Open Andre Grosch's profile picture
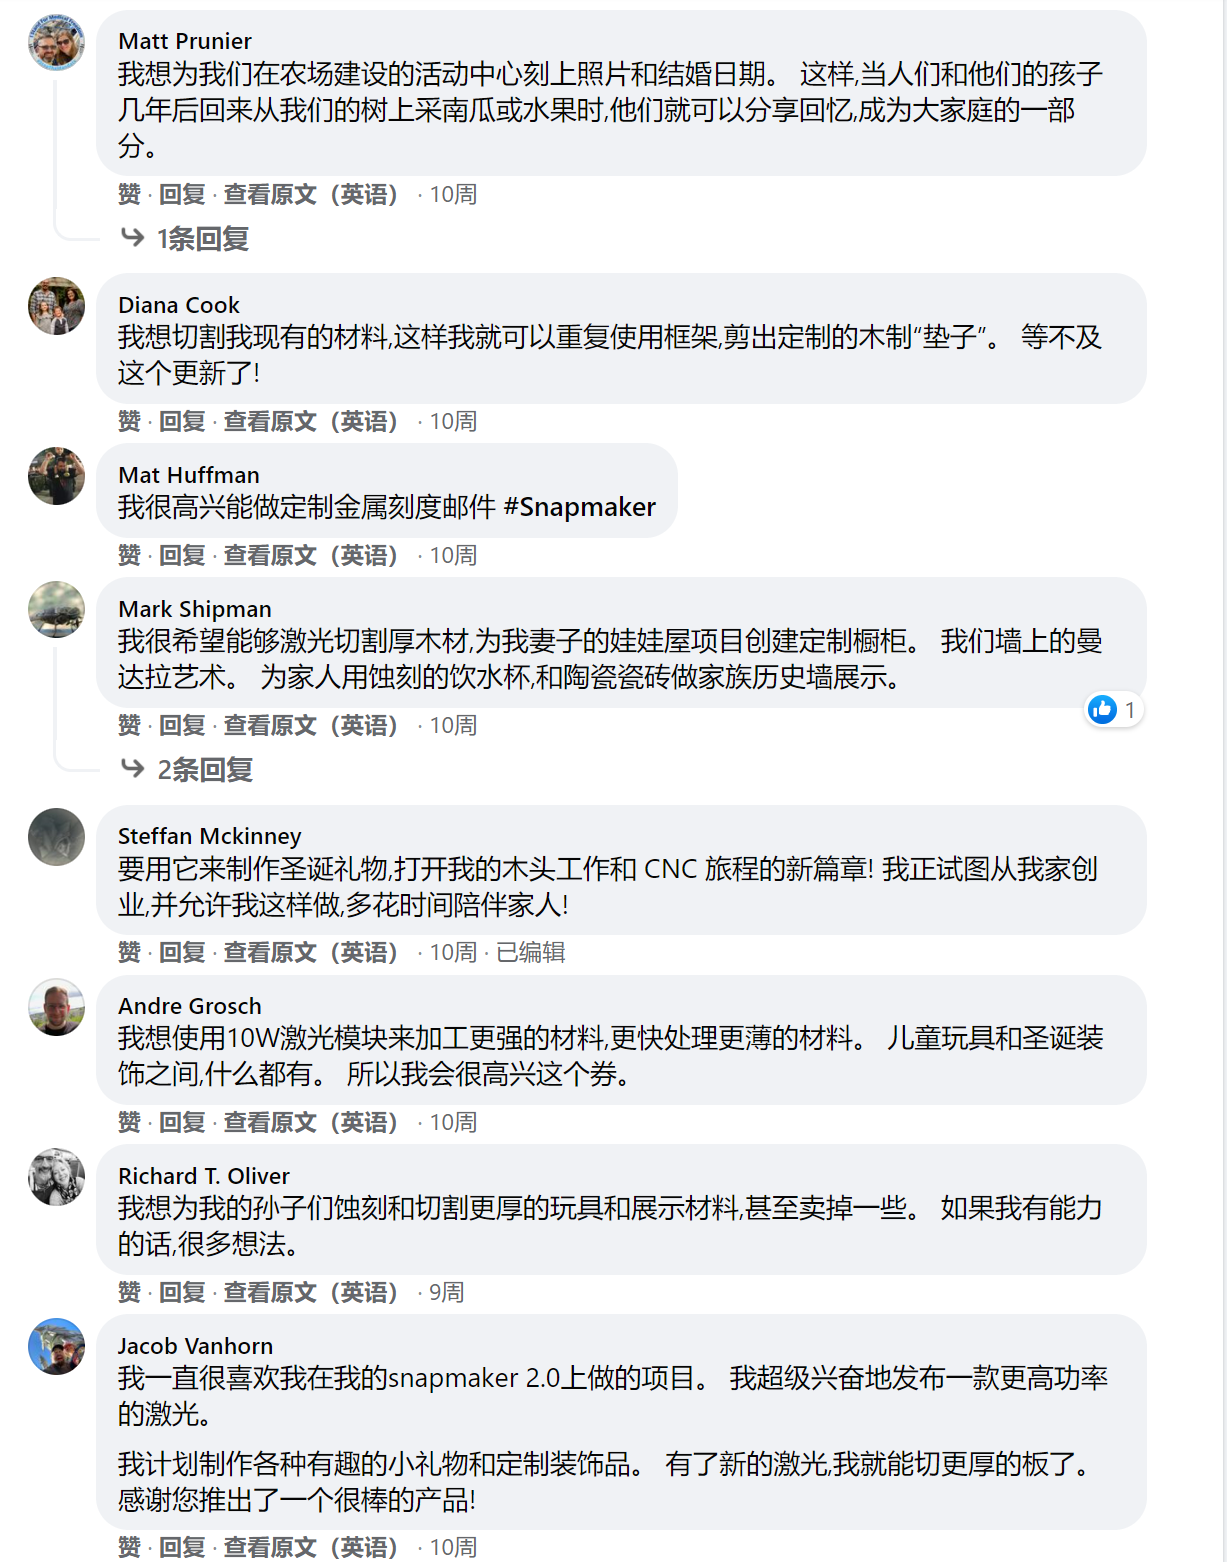This screenshot has width=1227, height=1562. point(56,1007)
